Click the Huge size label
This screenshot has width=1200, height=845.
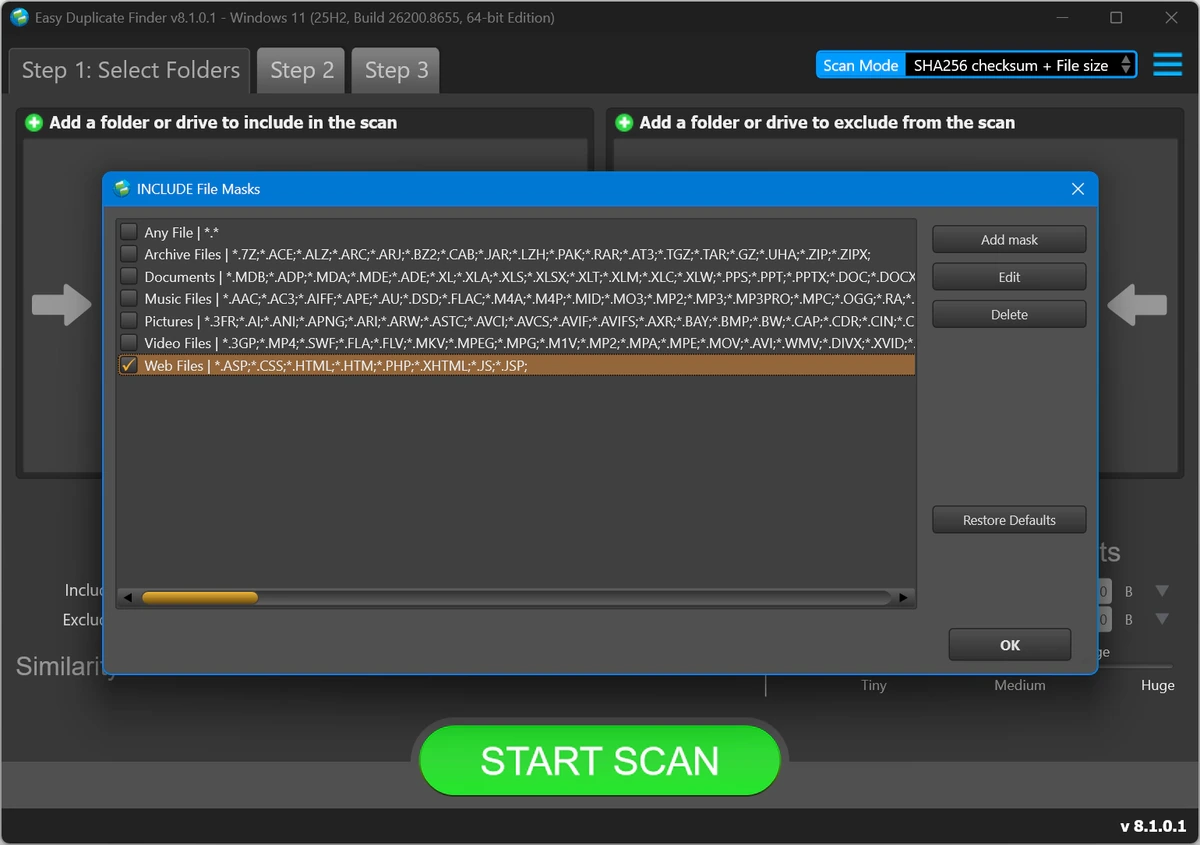point(1158,685)
